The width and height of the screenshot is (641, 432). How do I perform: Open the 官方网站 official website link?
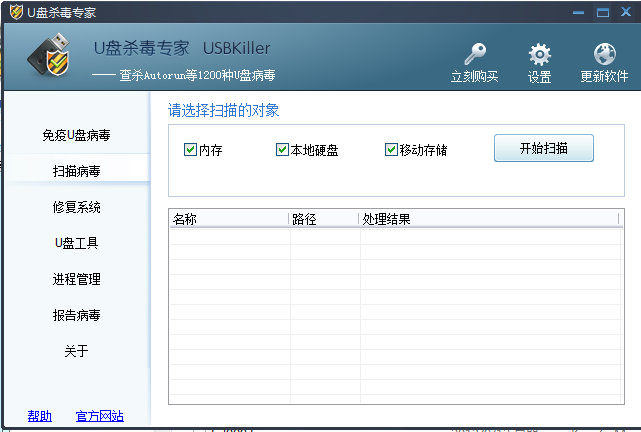[100, 416]
